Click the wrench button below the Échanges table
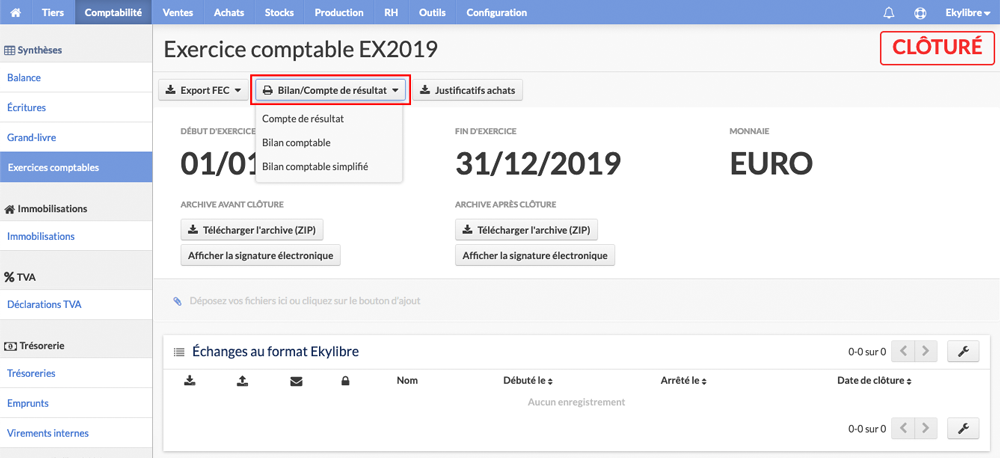1000x458 pixels. [964, 429]
